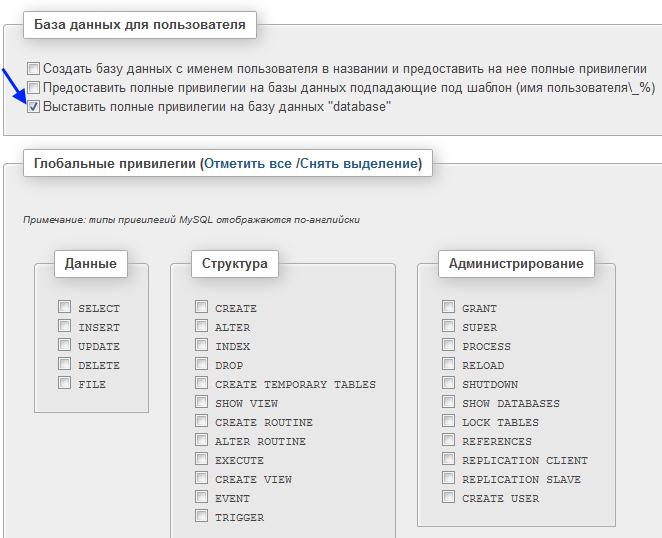662x538 pixels.
Task: Tick the SHOW VIEW checkbox
Action: (201, 402)
